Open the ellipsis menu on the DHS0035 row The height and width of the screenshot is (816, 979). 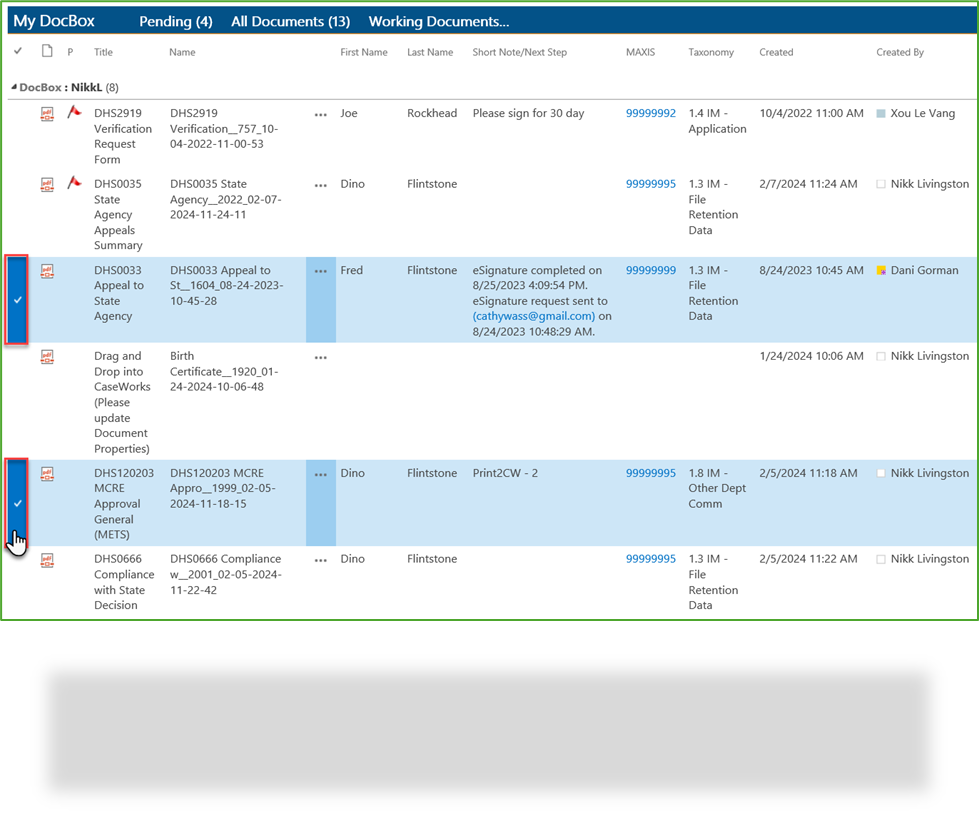tap(320, 184)
